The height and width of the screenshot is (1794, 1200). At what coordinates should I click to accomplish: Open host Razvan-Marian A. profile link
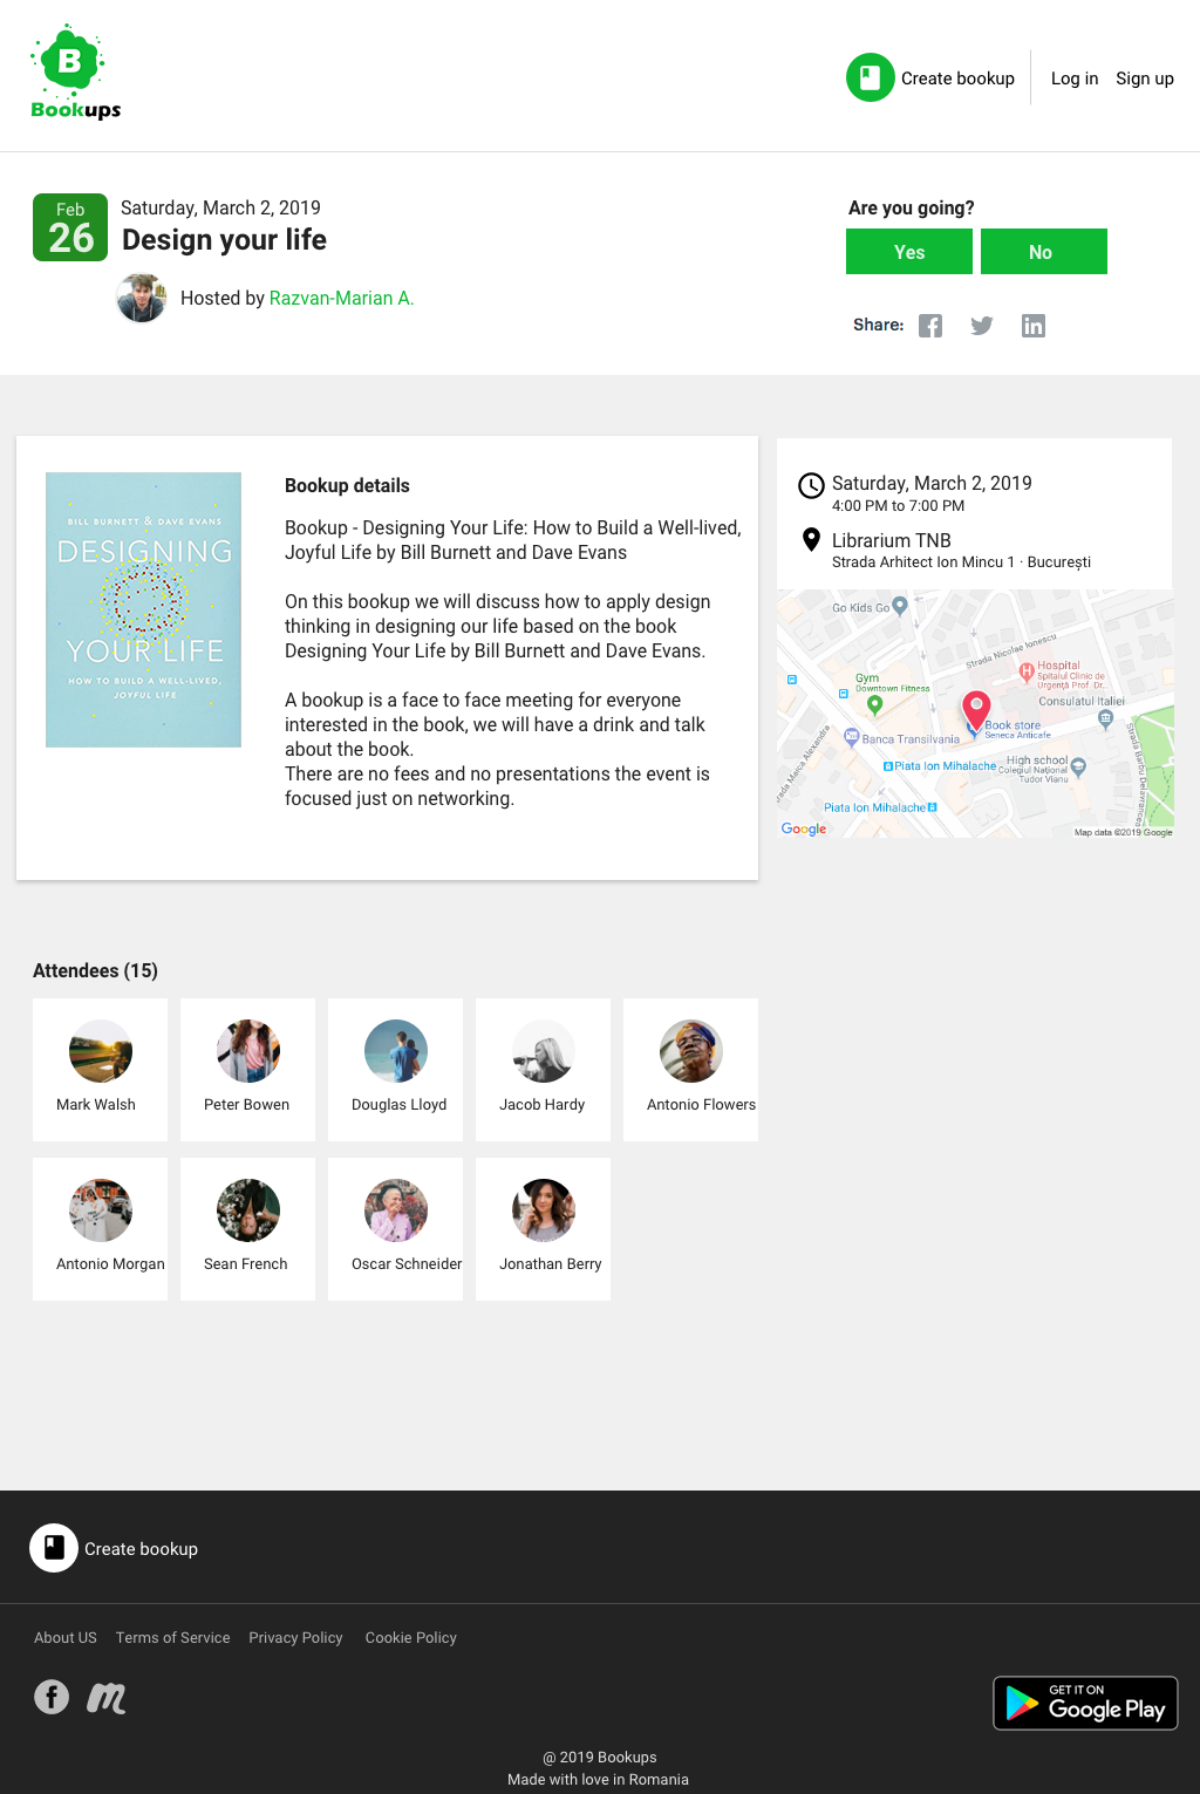click(341, 298)
